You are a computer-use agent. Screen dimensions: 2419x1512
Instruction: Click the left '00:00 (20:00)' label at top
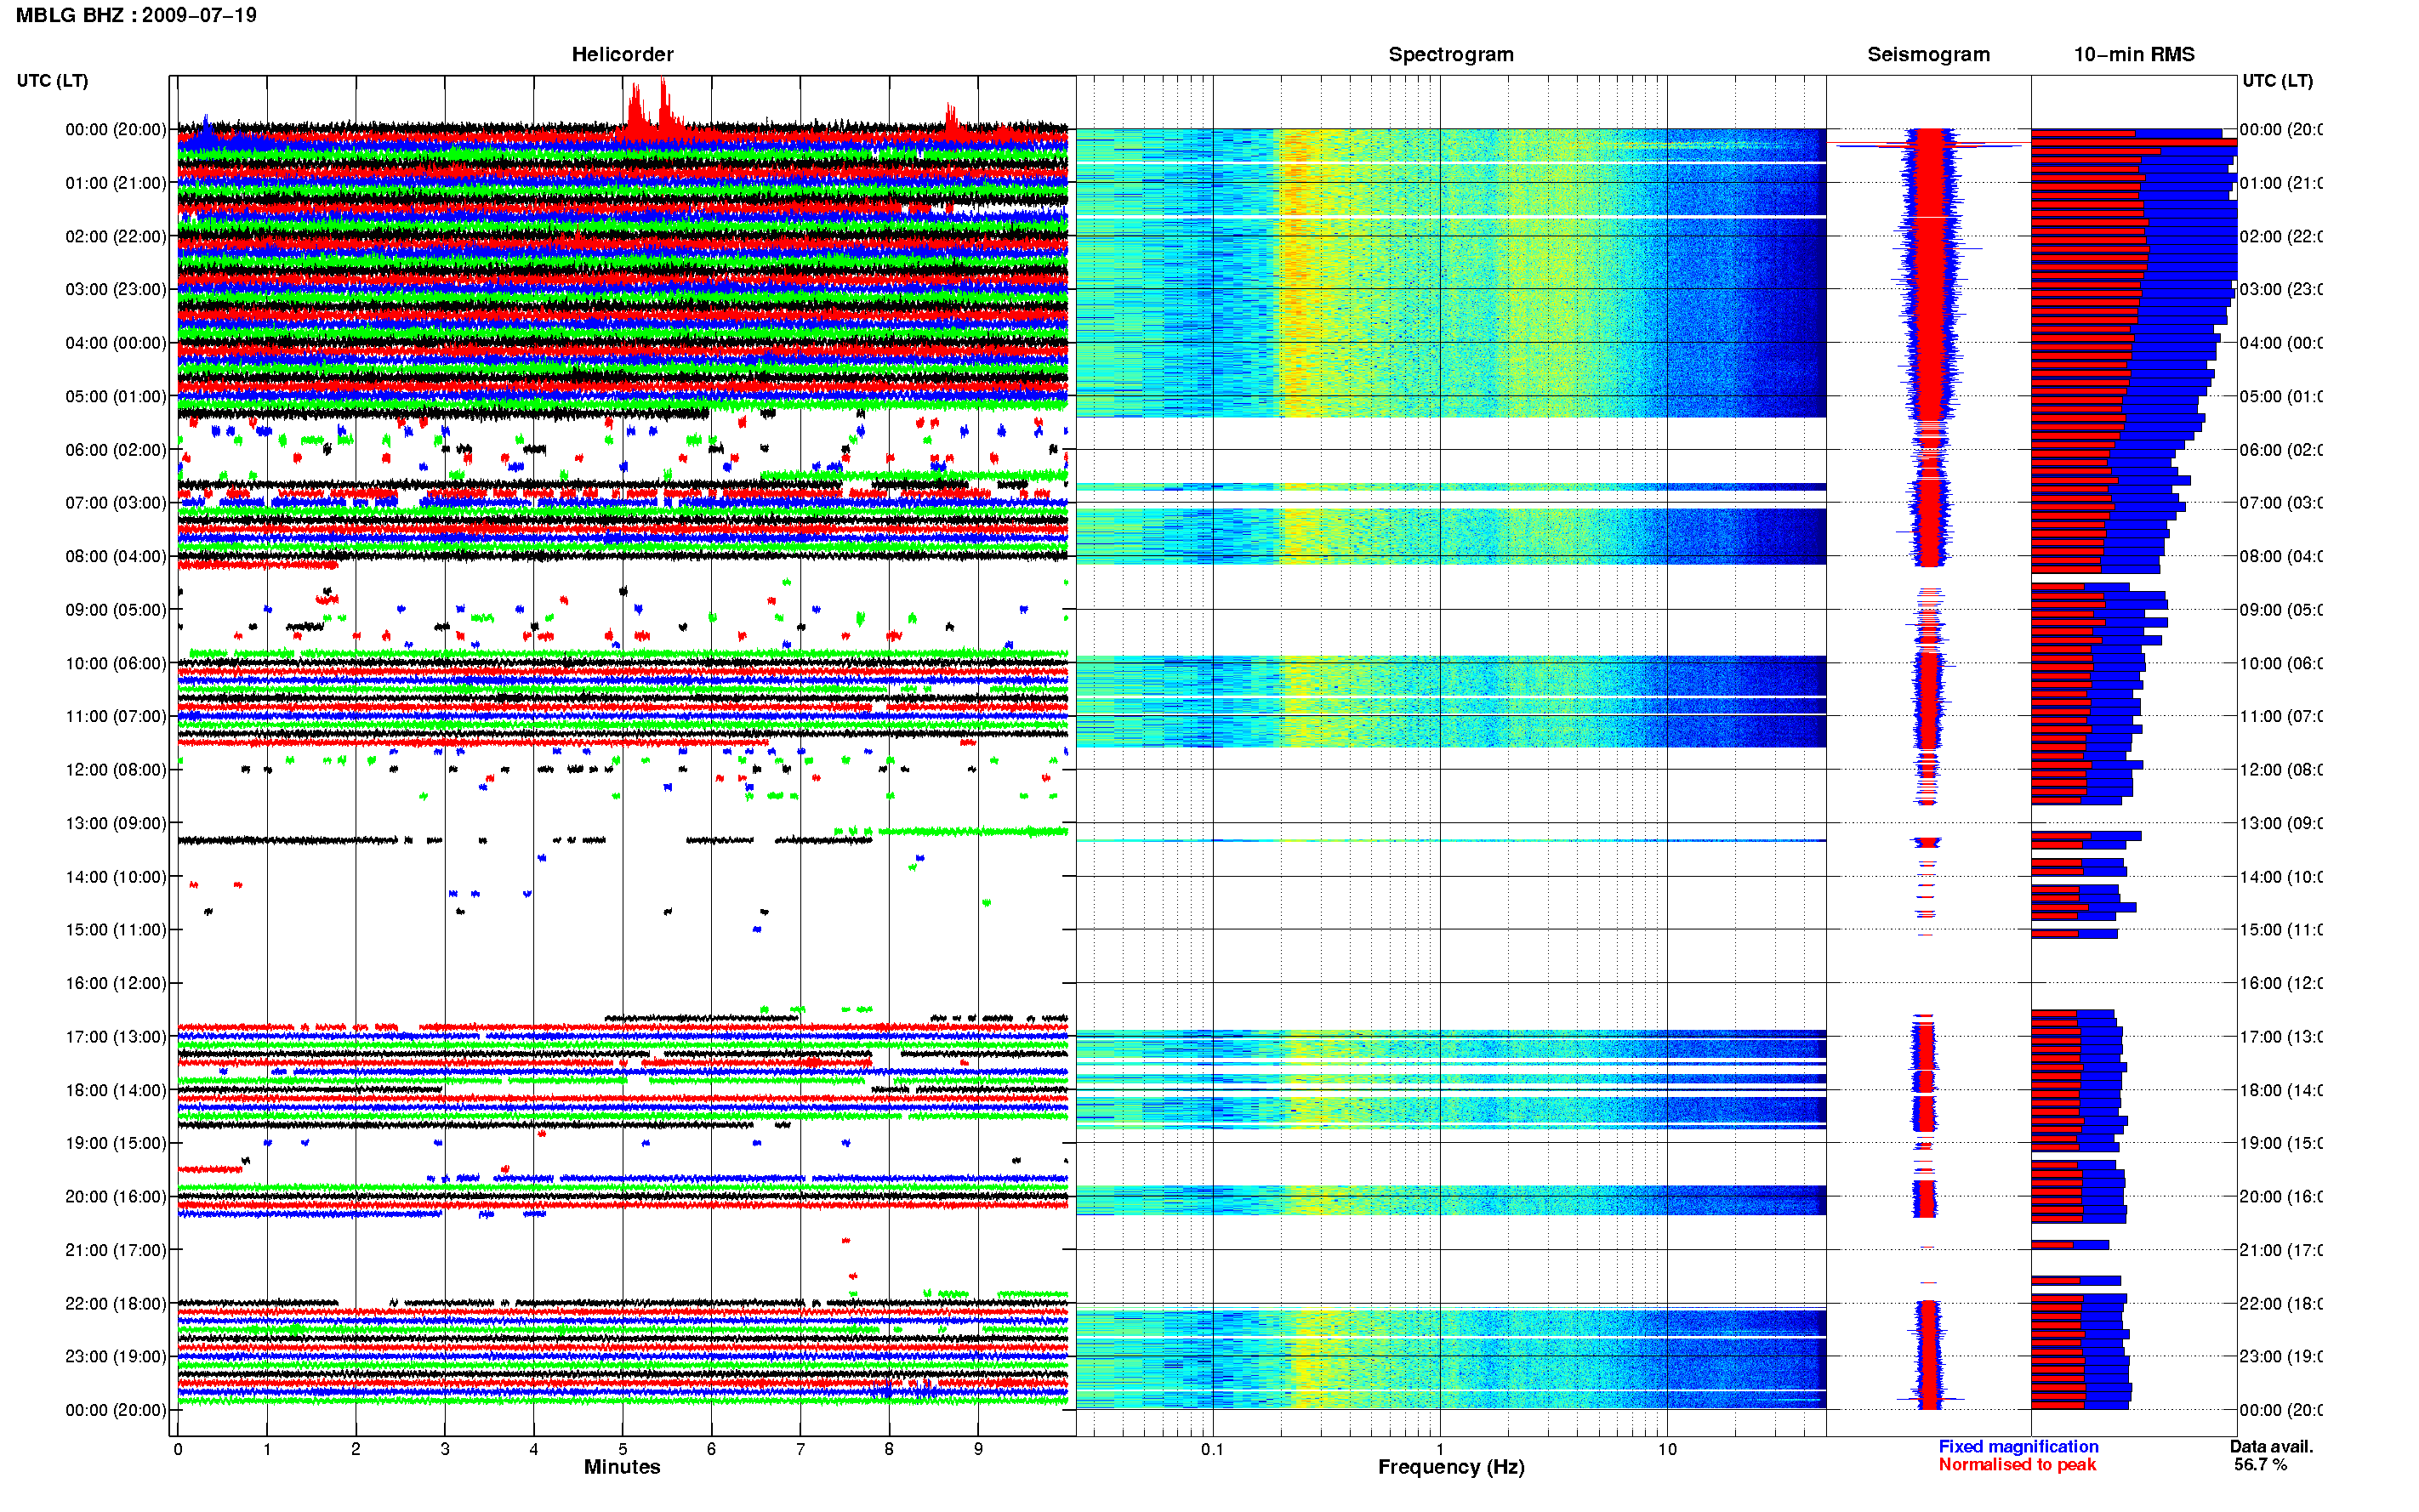(x=116, y=129)
